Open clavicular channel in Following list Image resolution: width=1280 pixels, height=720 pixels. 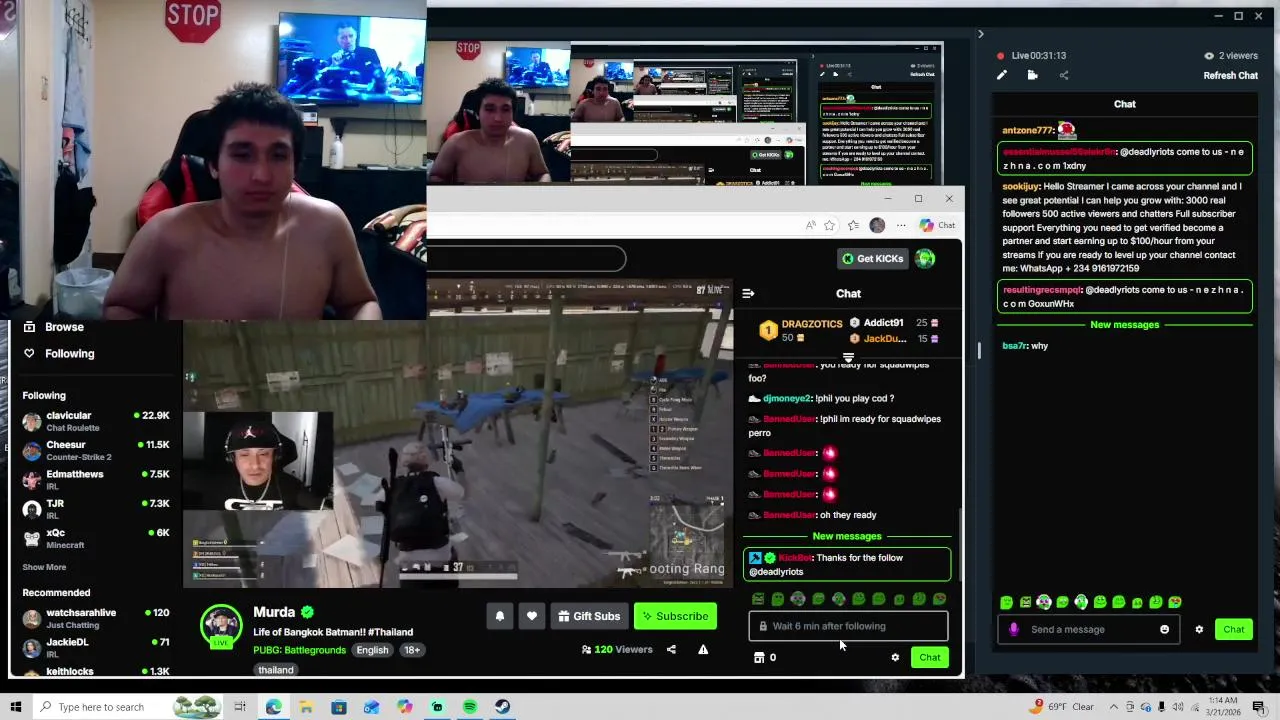[95, 421]
